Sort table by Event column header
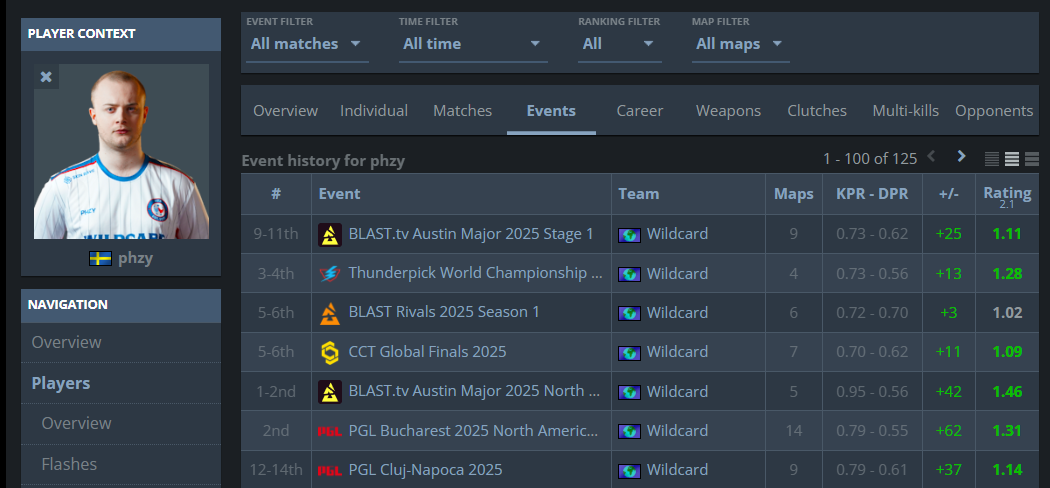 (x=461, y=194)
